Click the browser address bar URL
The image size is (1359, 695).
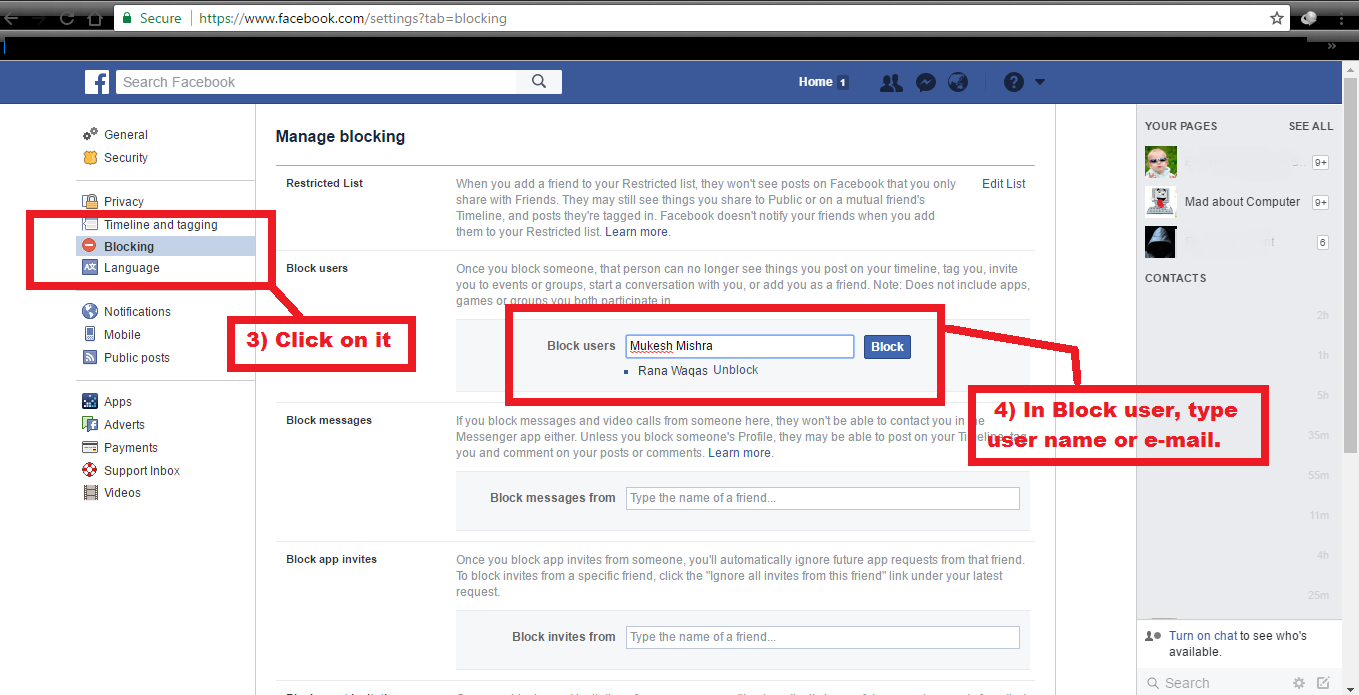click(x=352, y=18)
